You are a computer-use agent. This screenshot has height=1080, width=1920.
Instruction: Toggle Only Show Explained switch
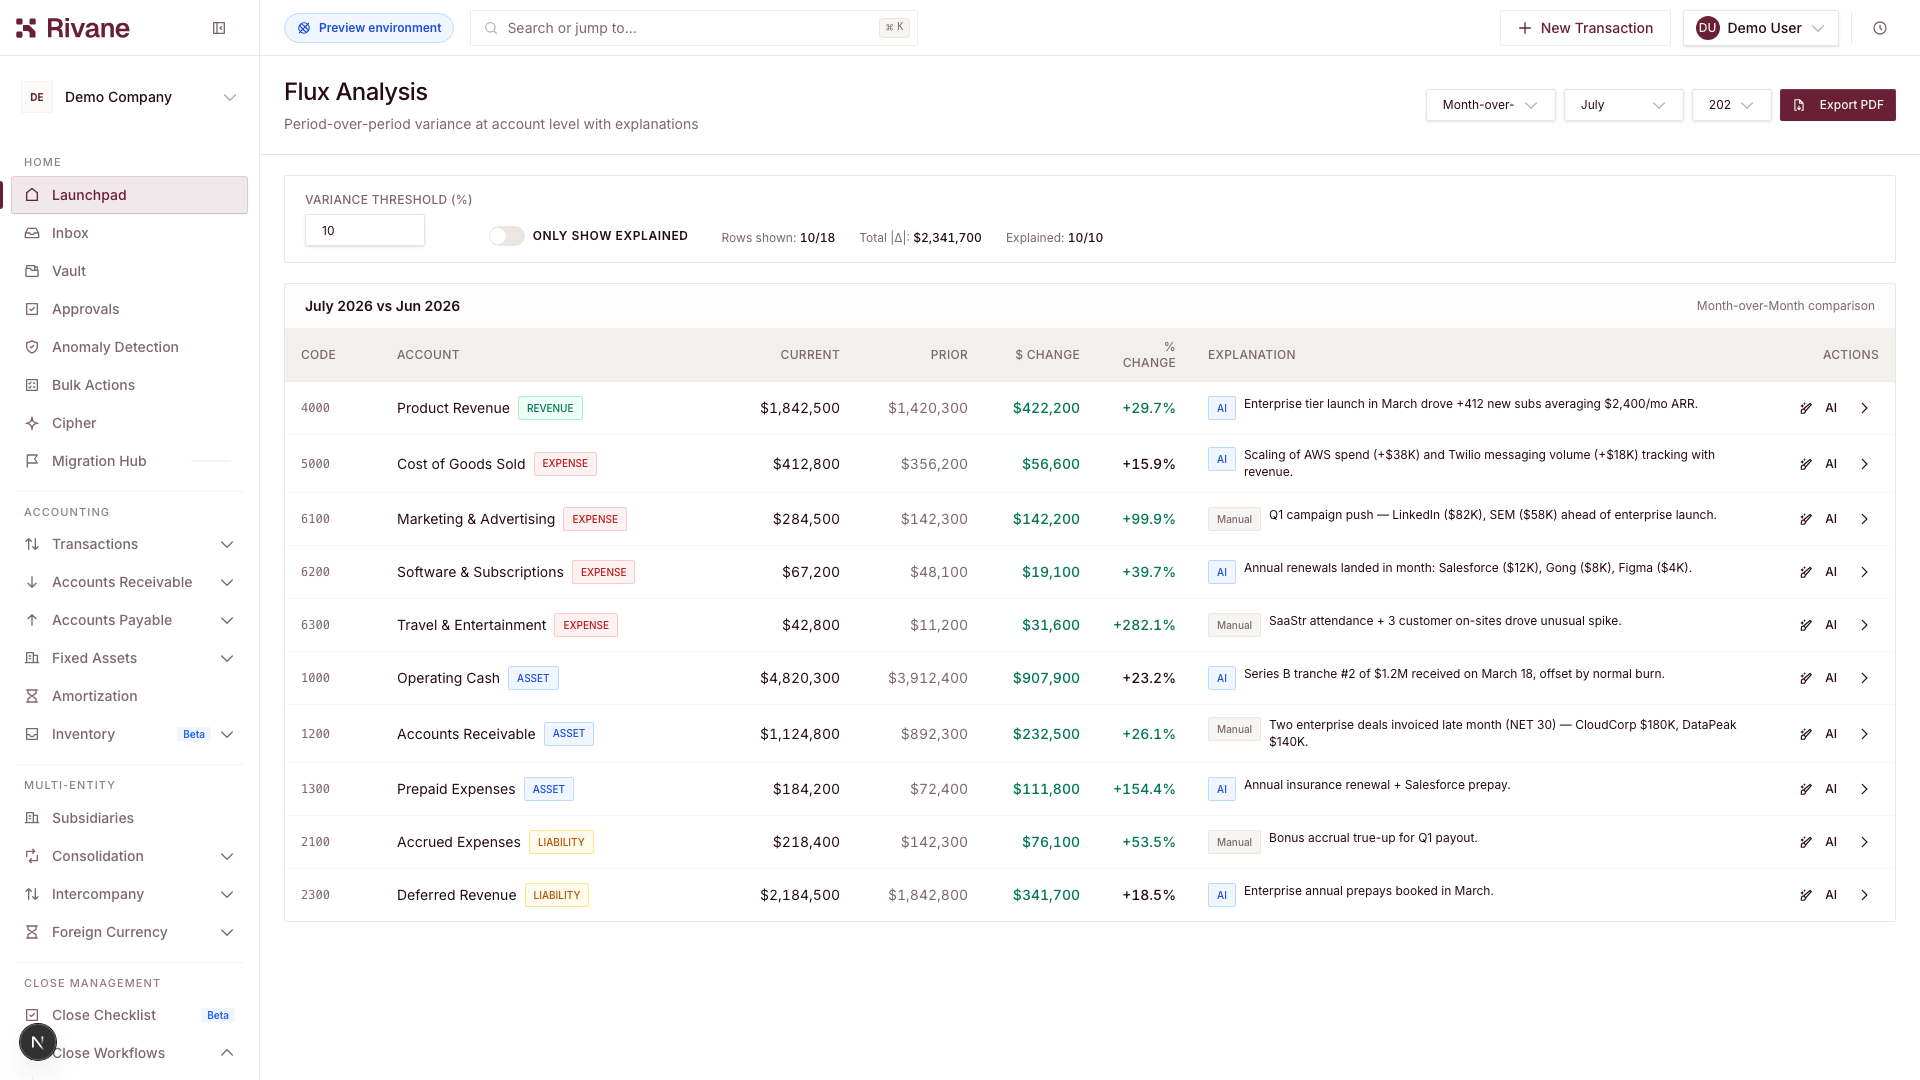click(x=506, y=236)
